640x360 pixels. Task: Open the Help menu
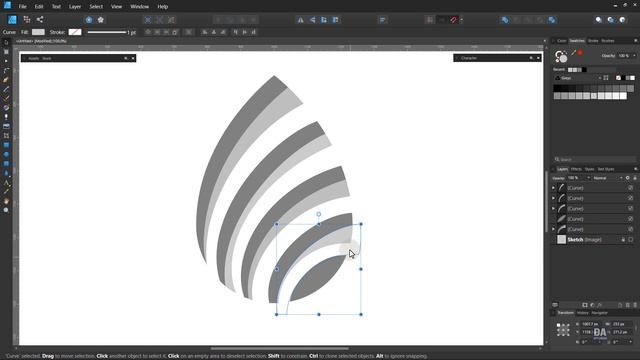click(162, 7)
